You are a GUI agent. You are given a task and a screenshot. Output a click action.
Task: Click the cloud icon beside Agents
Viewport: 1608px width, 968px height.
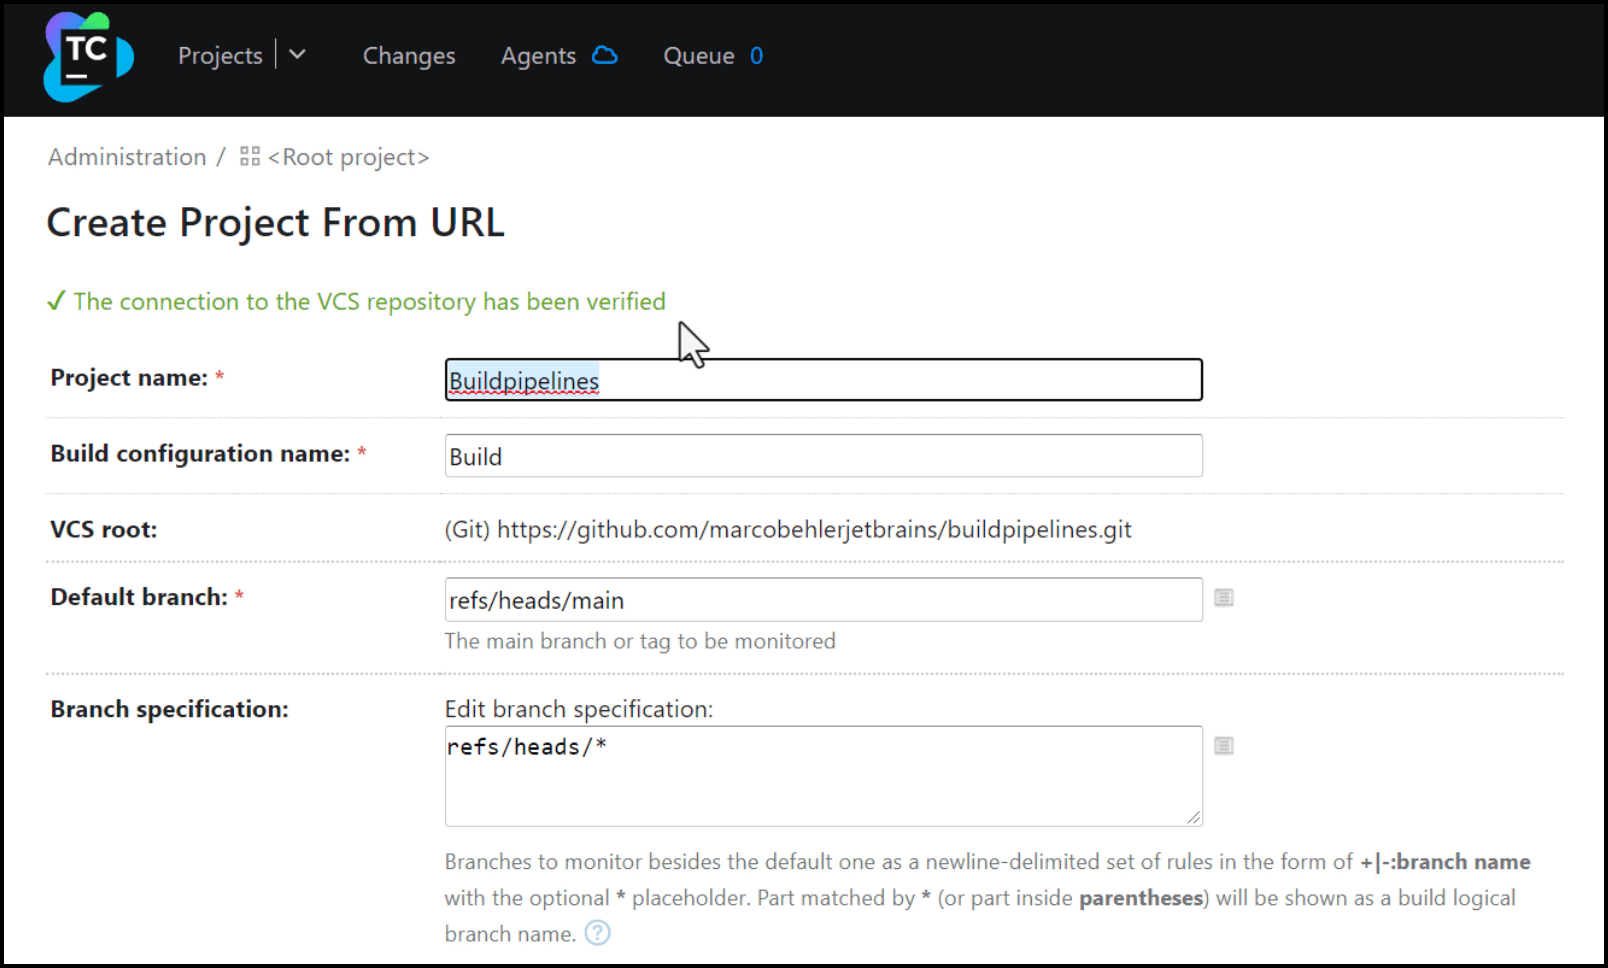tap(605, 55)
